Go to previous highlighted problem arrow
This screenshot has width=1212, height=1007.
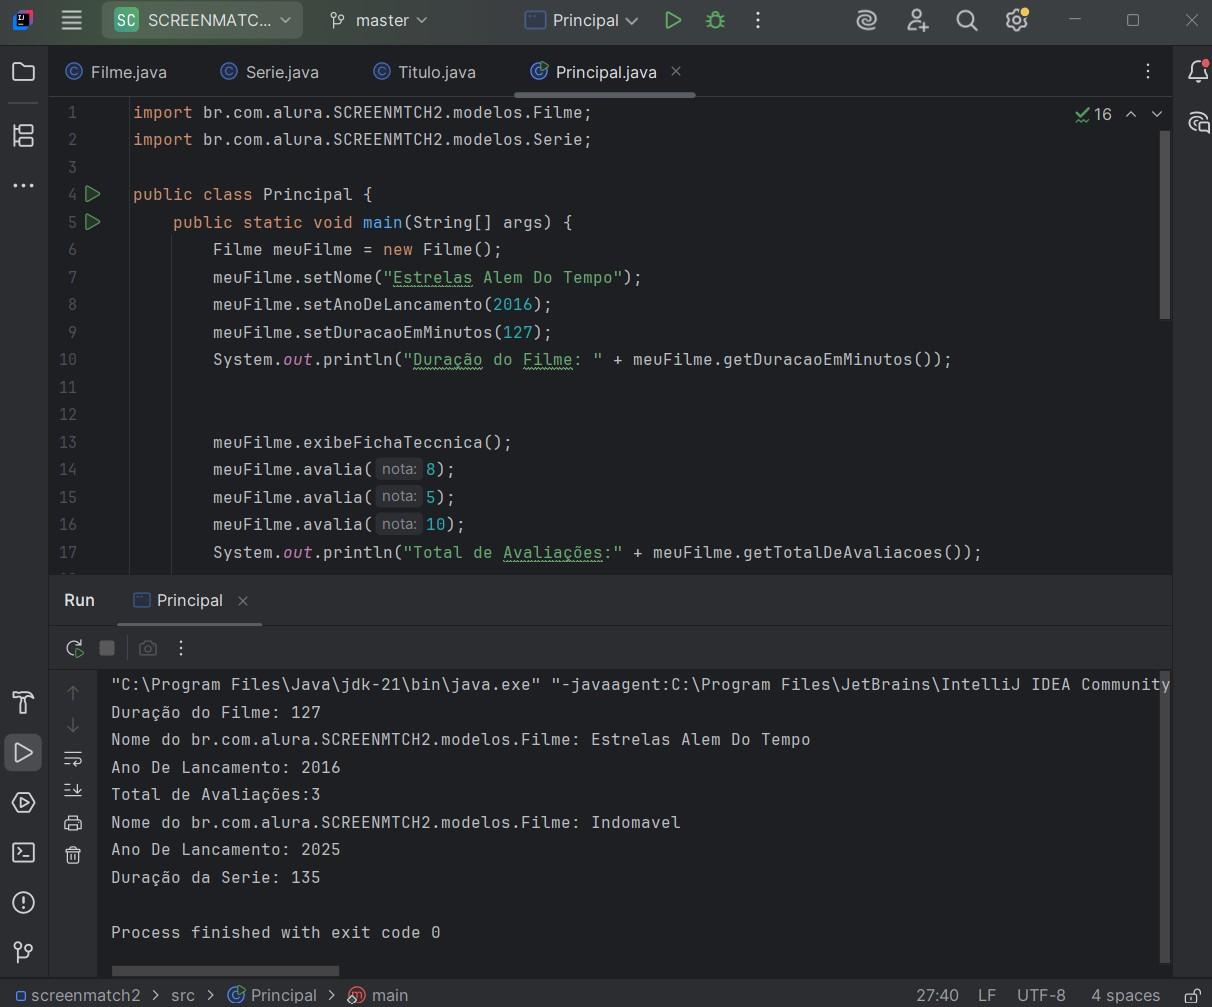1131,114
